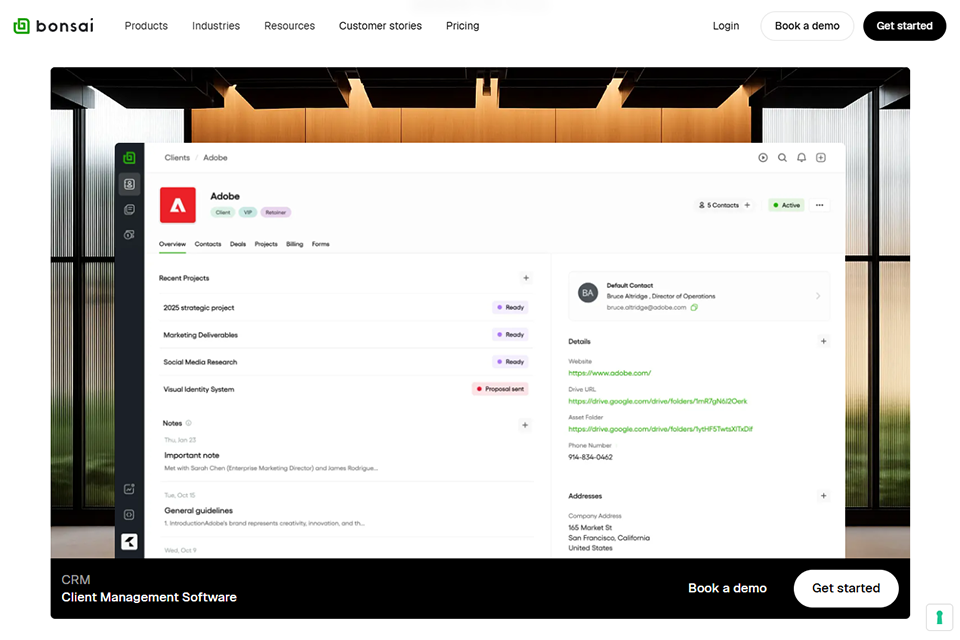Open the Industries menu
The height and width of the screenshot is (640, 960).
pyautogui.click(x=216, y=26)
